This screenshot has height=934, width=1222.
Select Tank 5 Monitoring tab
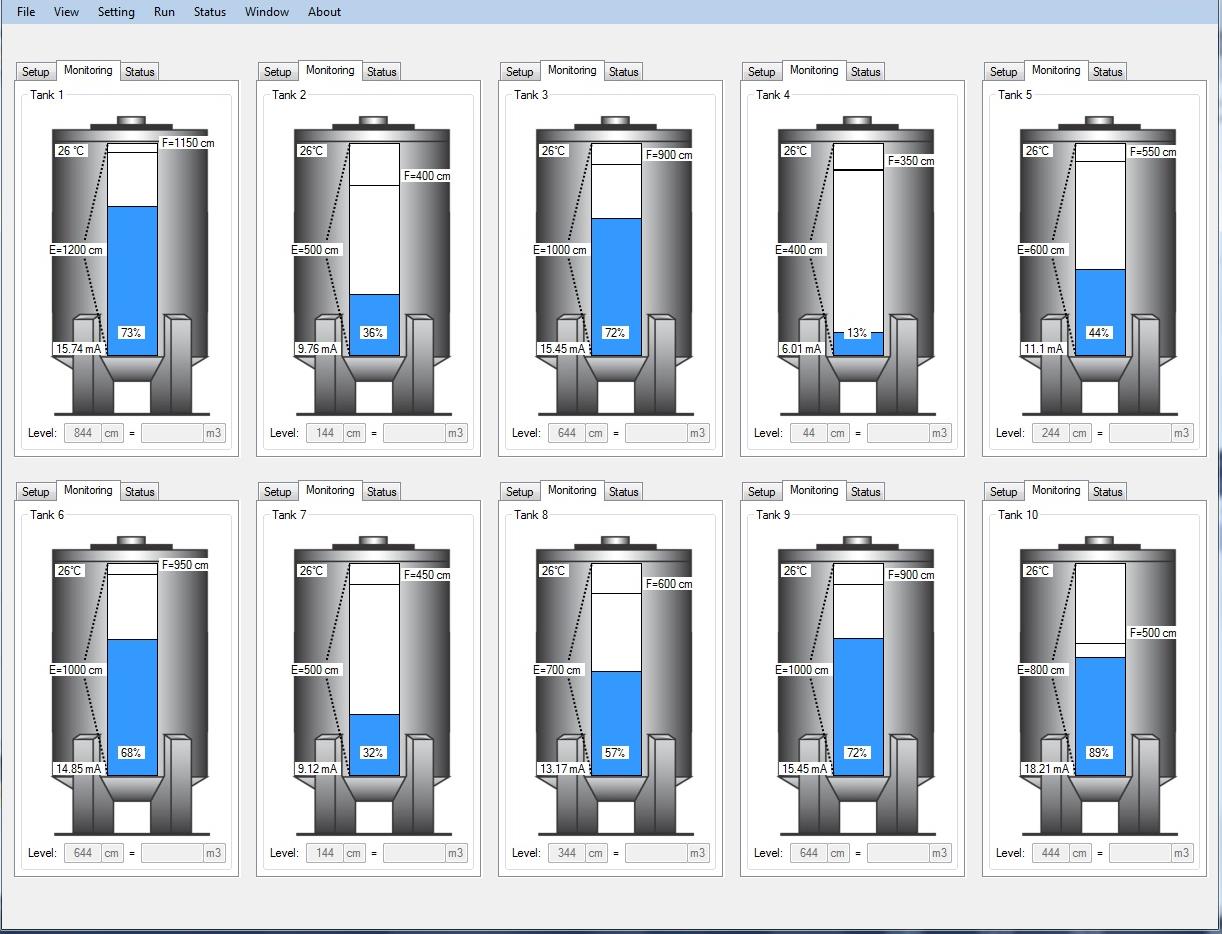(1055, 71)
